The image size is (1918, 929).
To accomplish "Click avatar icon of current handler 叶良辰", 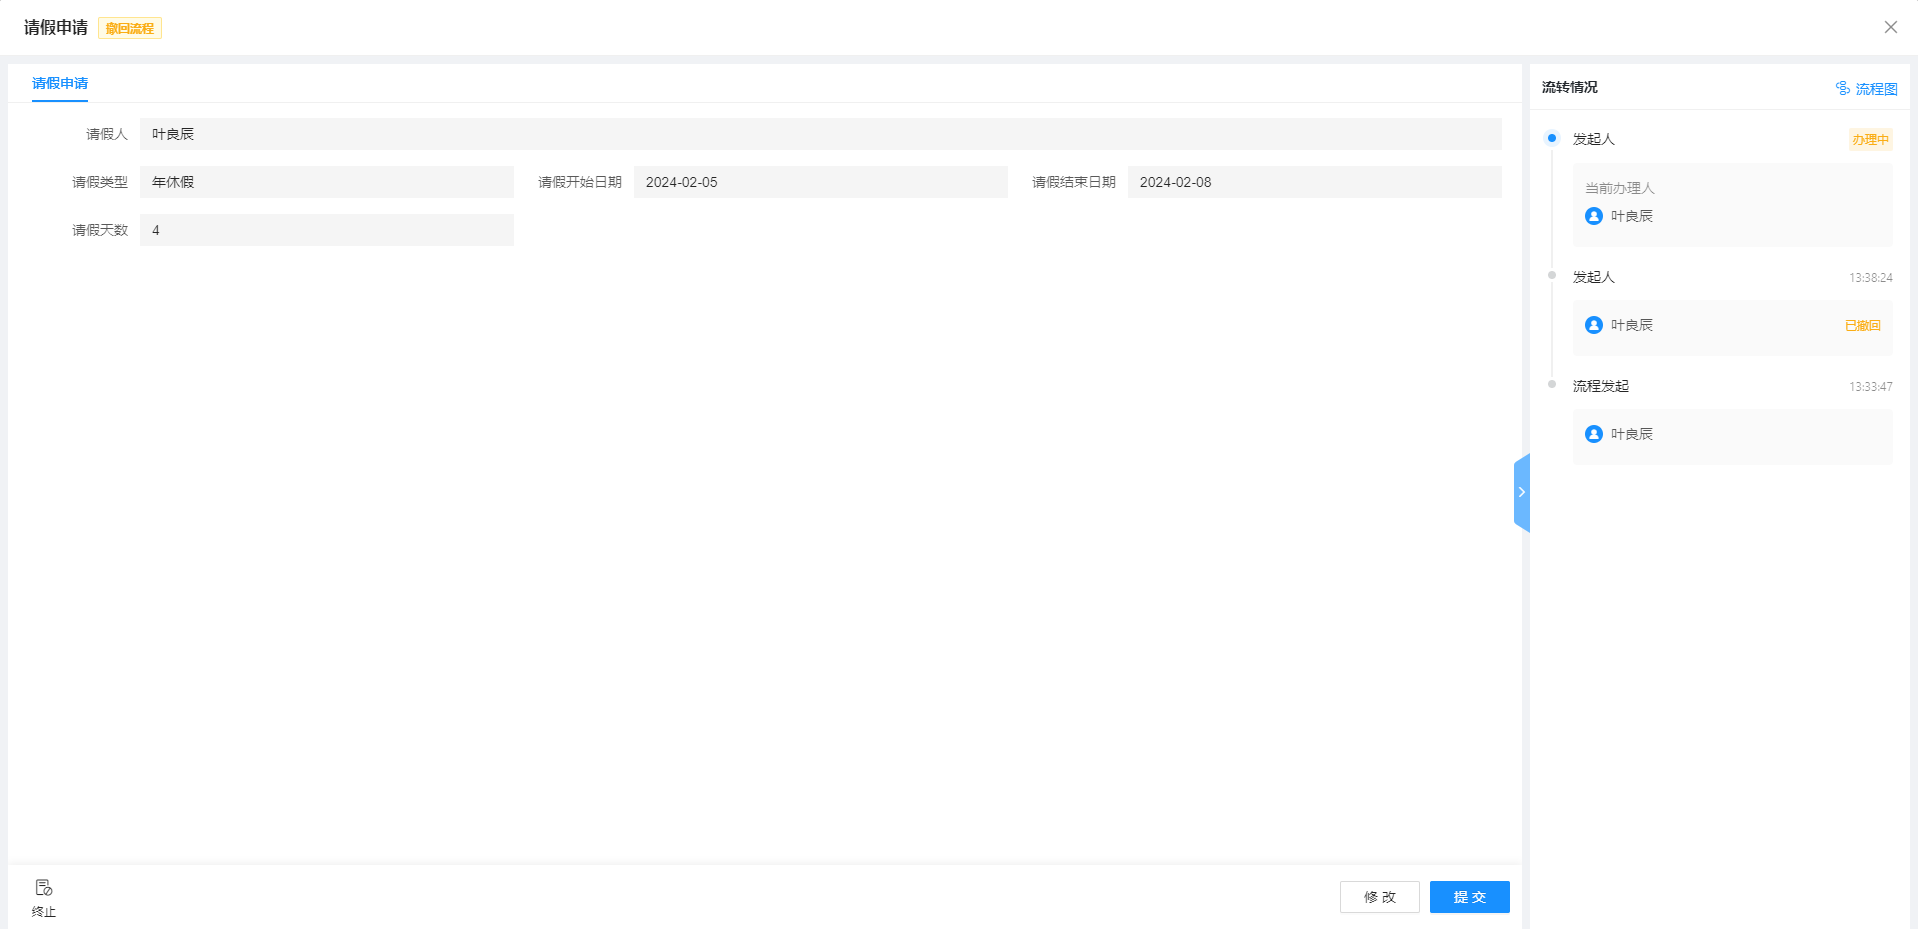I will tap(1594, 216).
